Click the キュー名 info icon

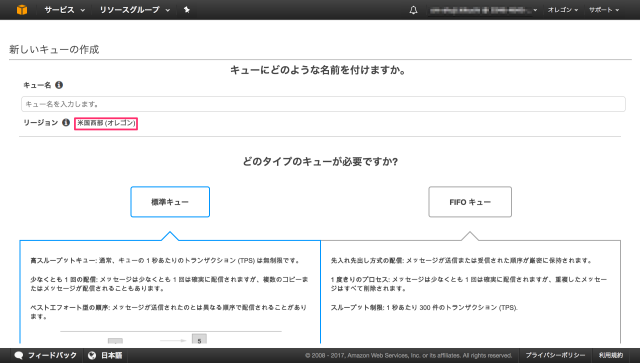click(59, 85)
